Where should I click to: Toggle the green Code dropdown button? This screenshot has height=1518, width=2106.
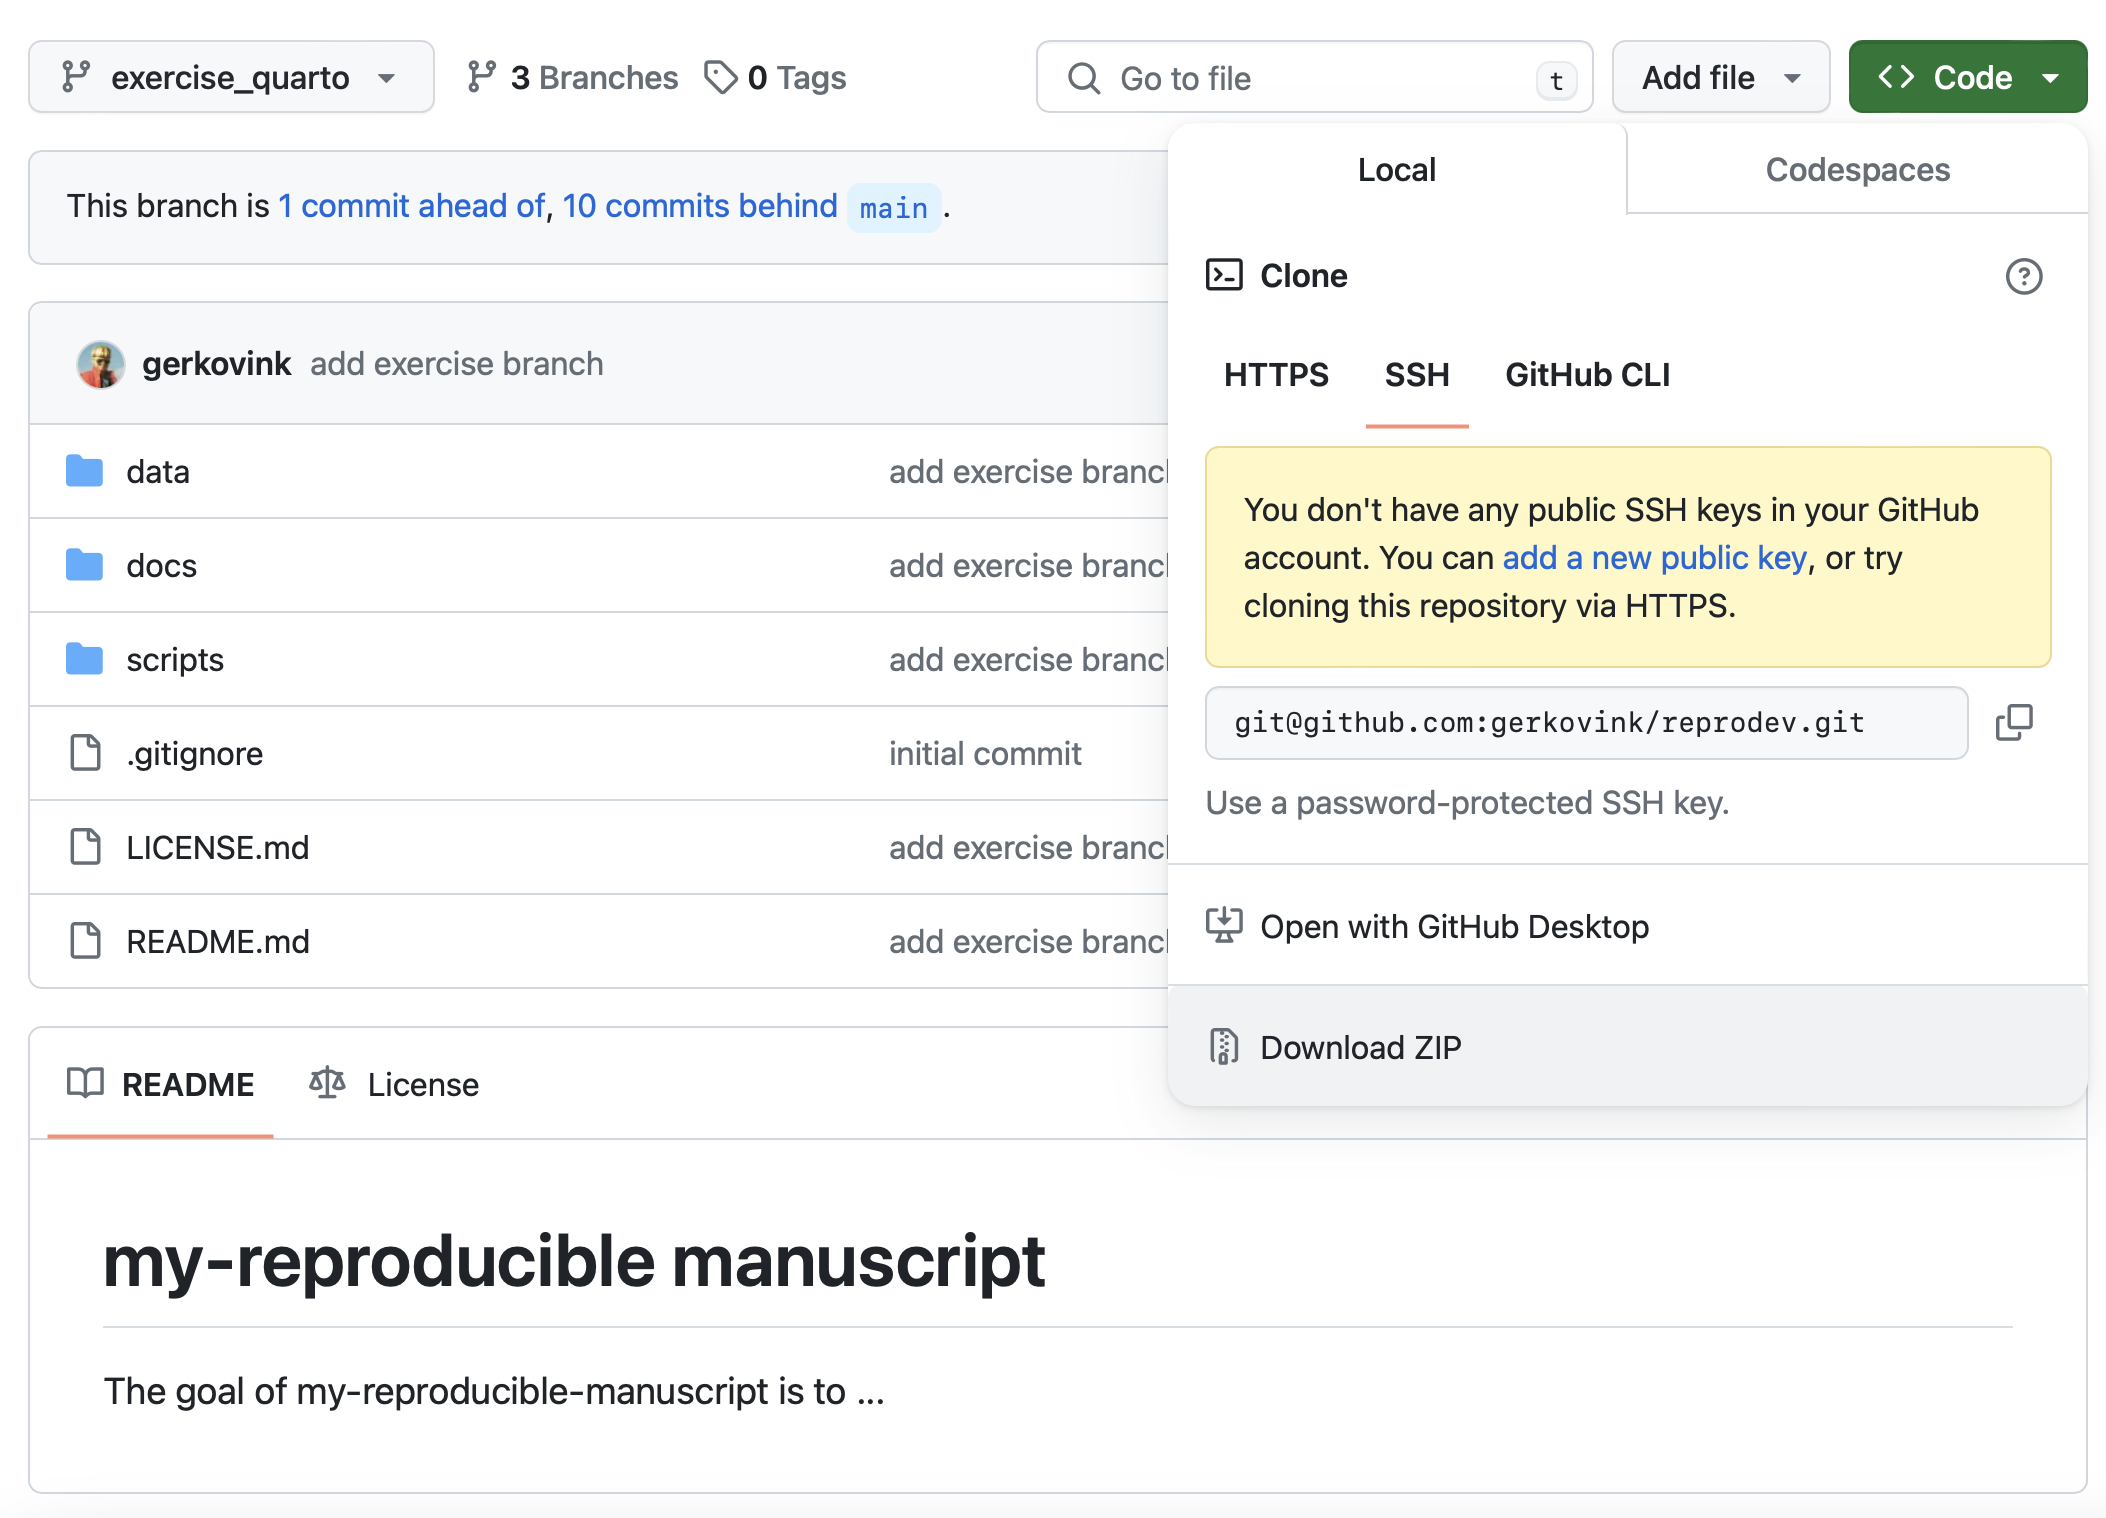tap(1967, 77)
